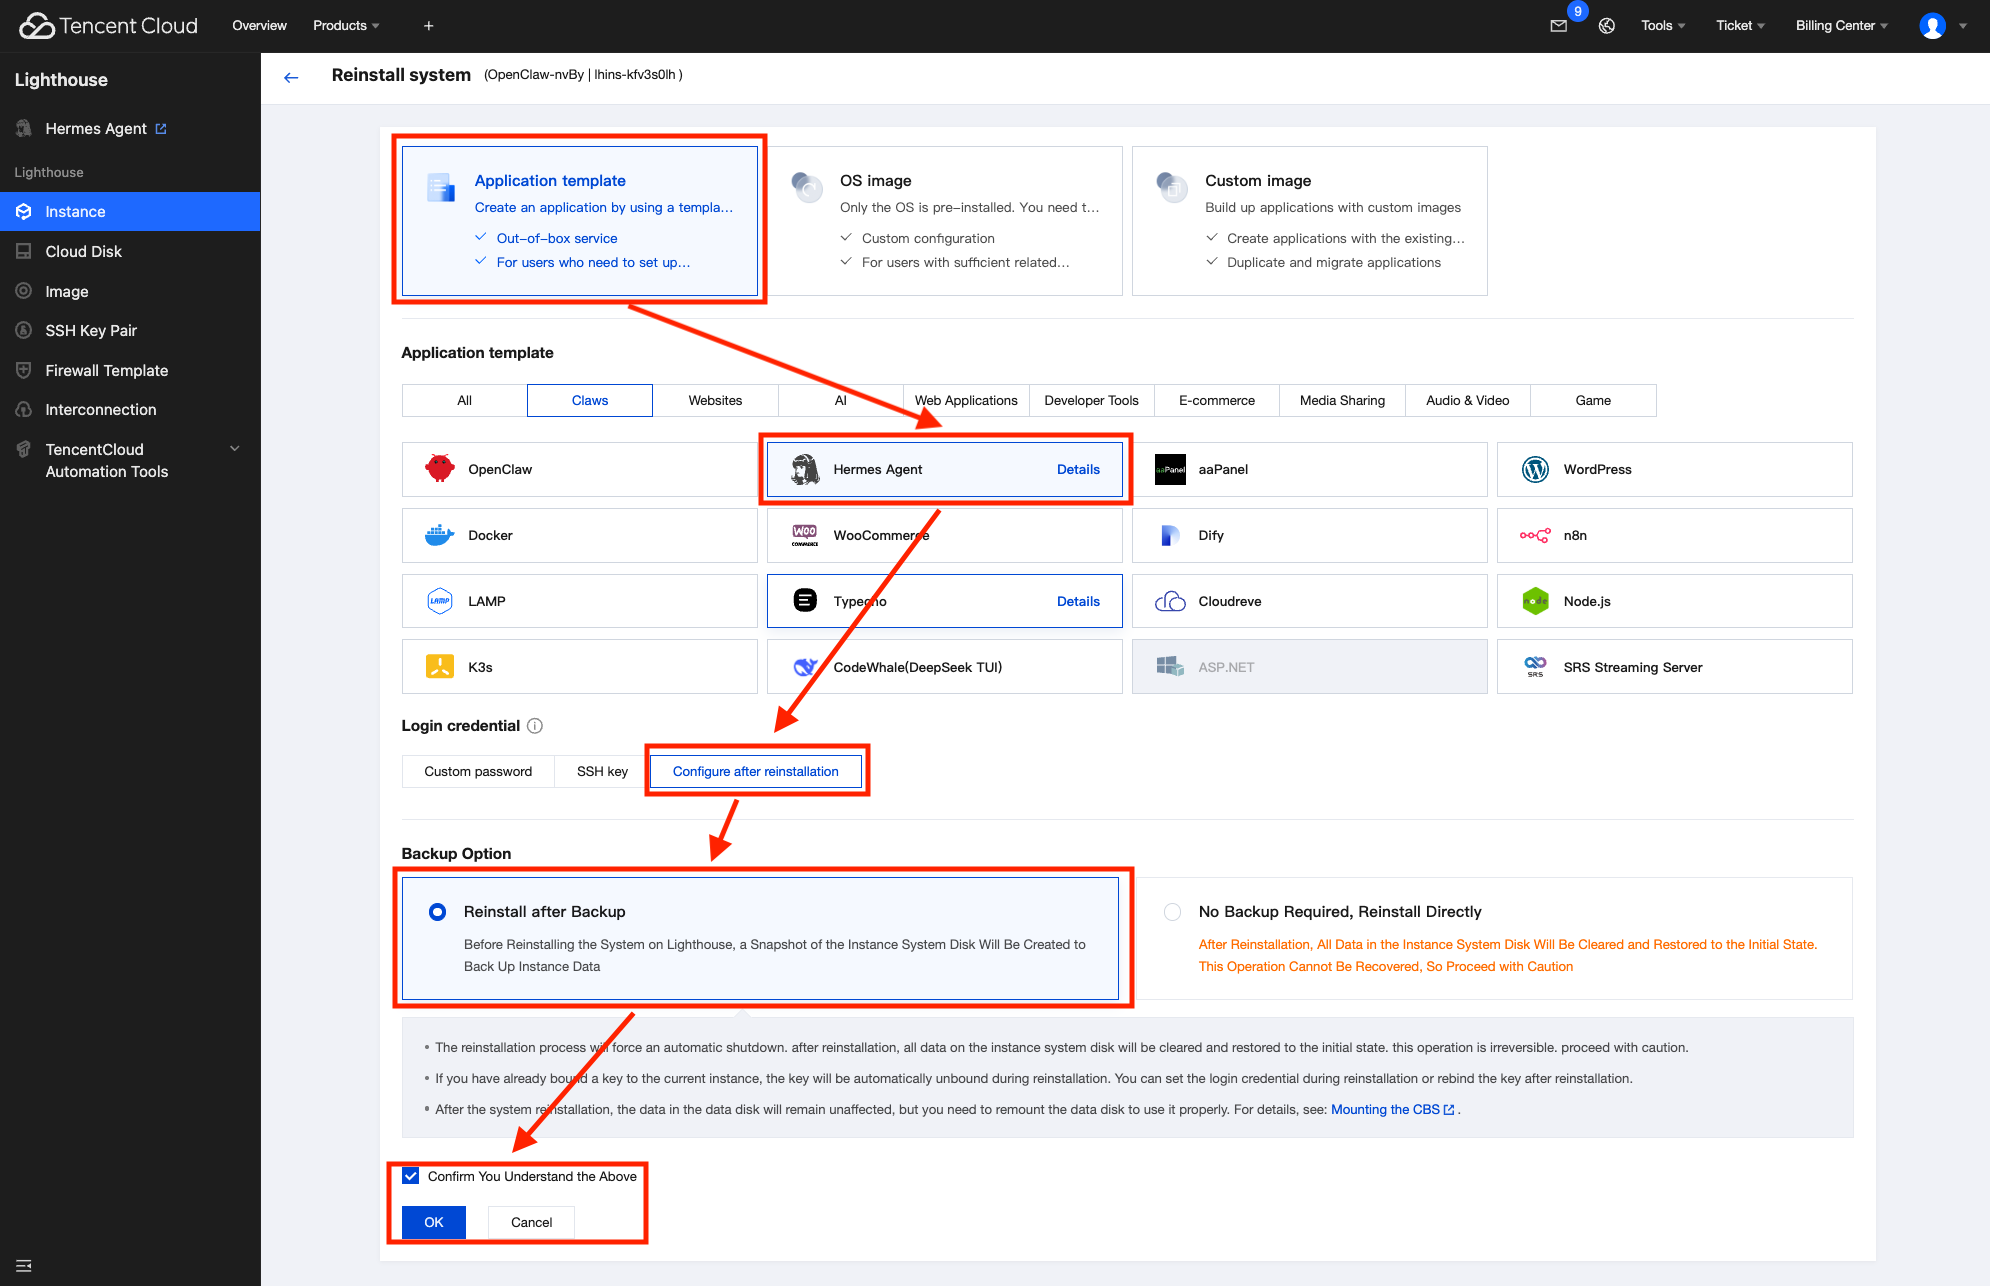Open Details link for Hermes Agent

click(x=1078, y=469)
